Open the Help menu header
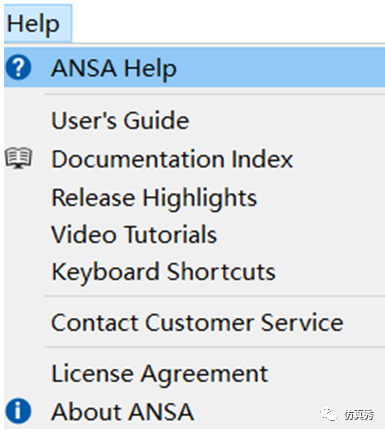Image resolution: width=385 pixels, height=432 pixels. pyautogui.click(x=38, y=23)
